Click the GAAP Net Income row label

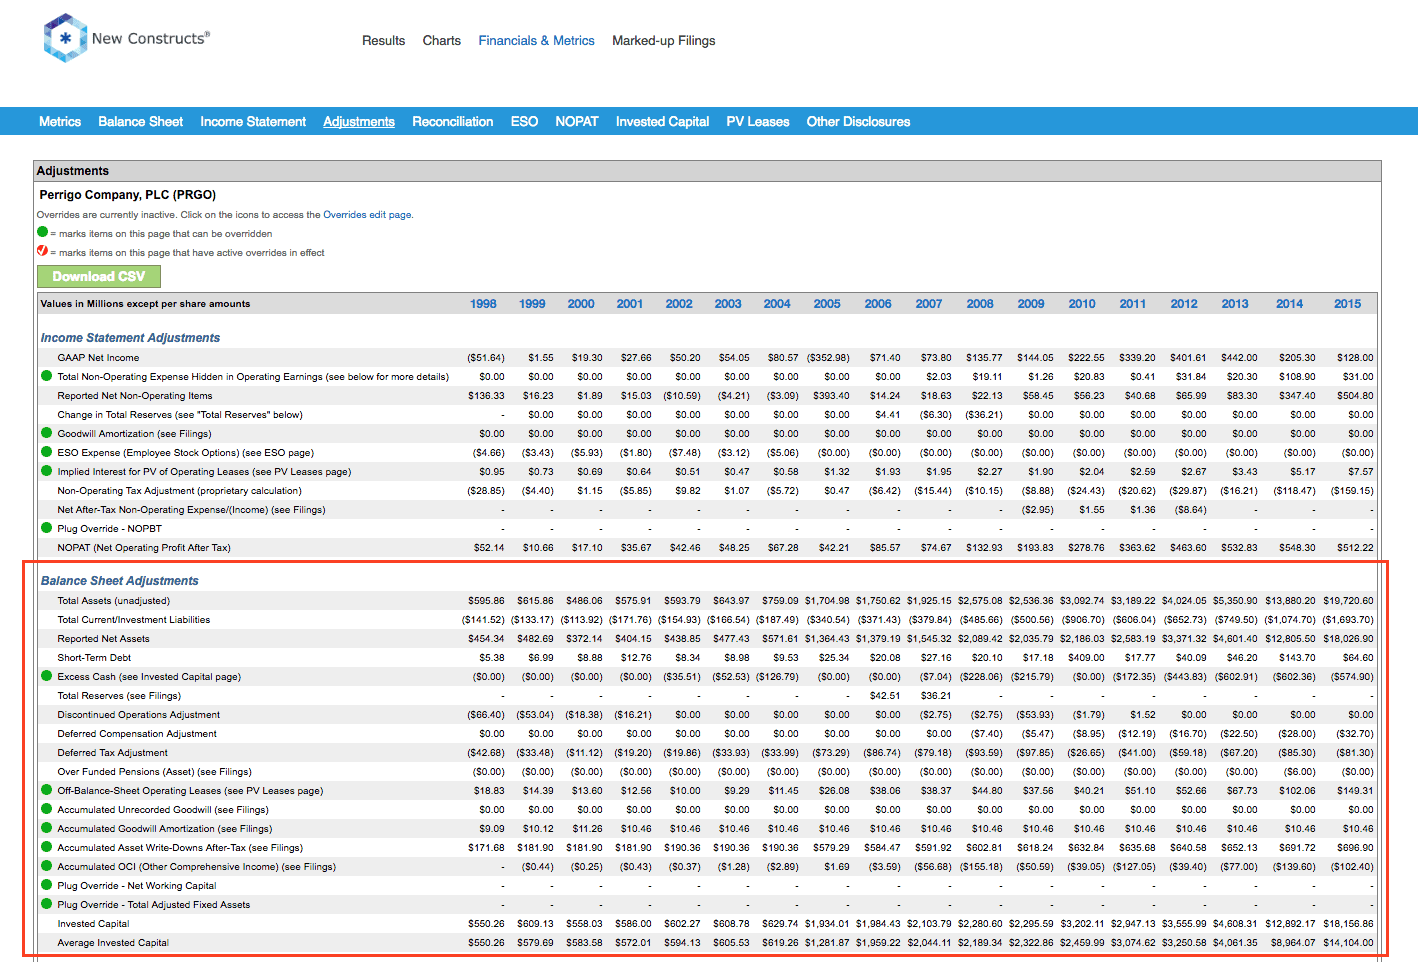pos(98,358)
